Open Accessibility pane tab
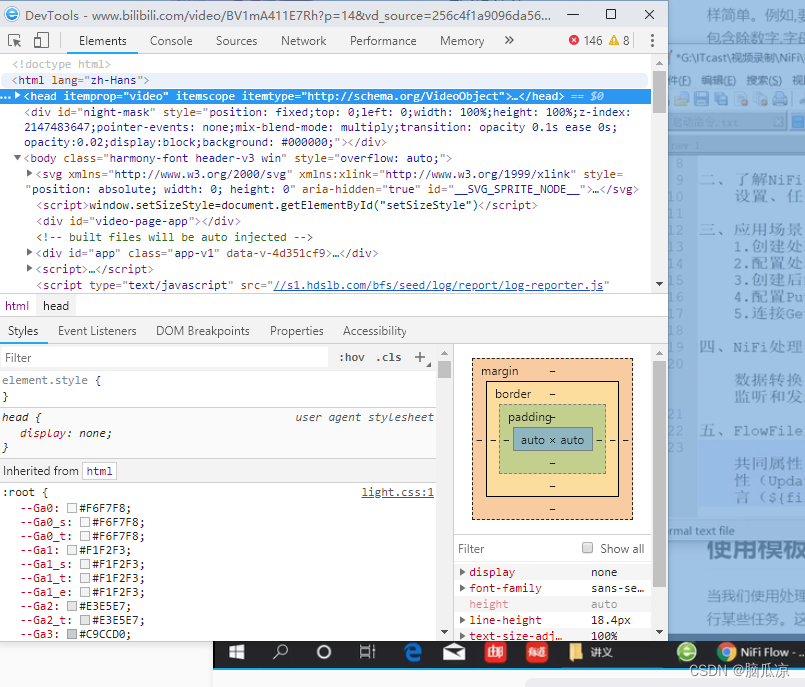Viewport: 805px width, 687px height. pyautogui.click(x=375, y=331)
